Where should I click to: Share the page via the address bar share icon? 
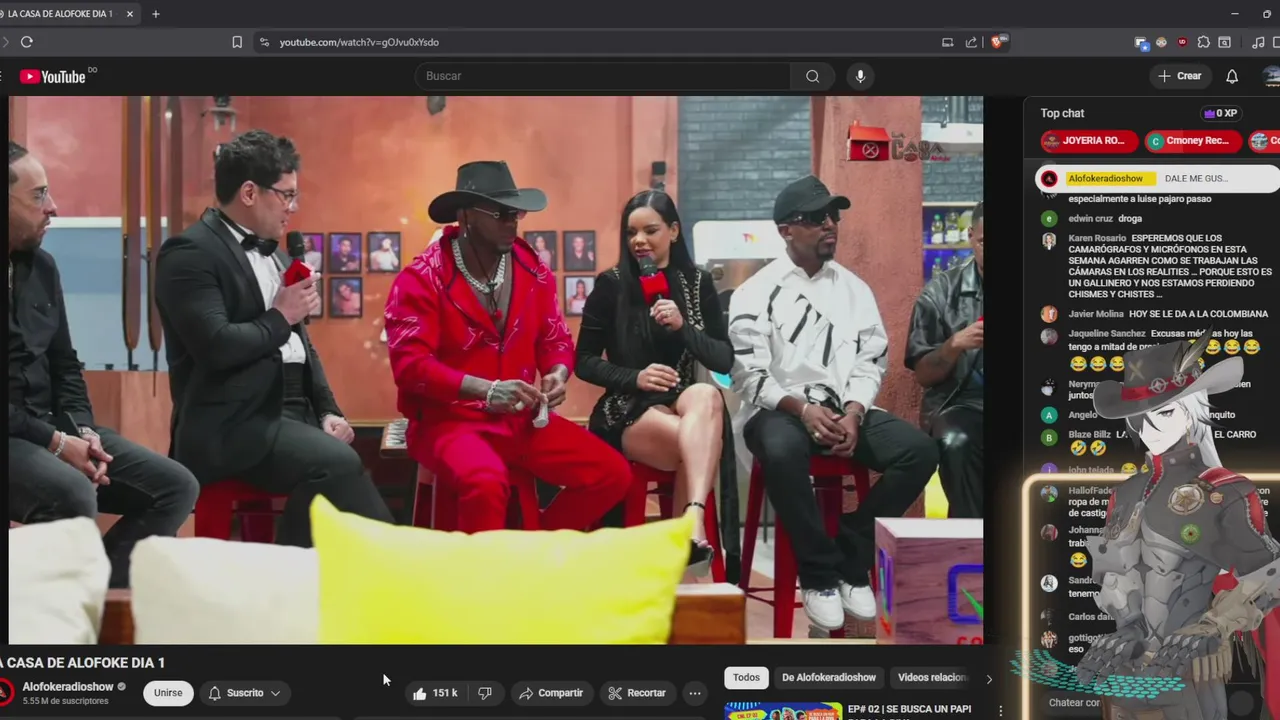971,42
